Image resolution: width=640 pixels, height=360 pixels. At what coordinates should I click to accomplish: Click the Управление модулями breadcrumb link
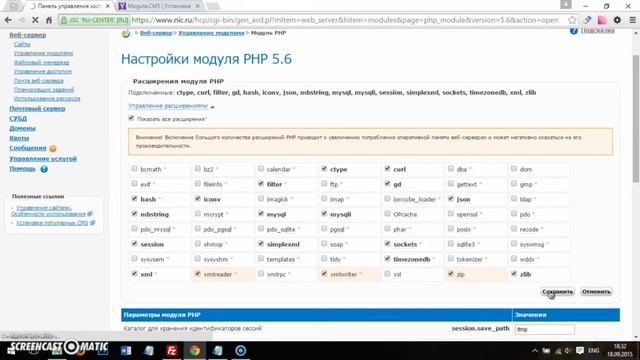[211, 33]
